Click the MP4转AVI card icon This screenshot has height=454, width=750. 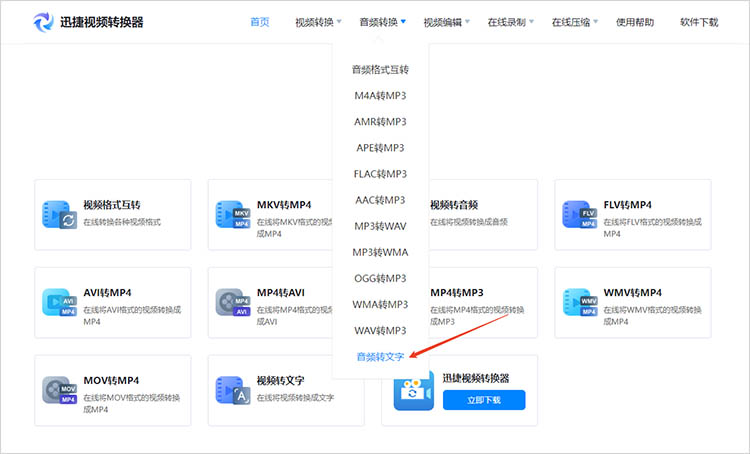point(233,302)
